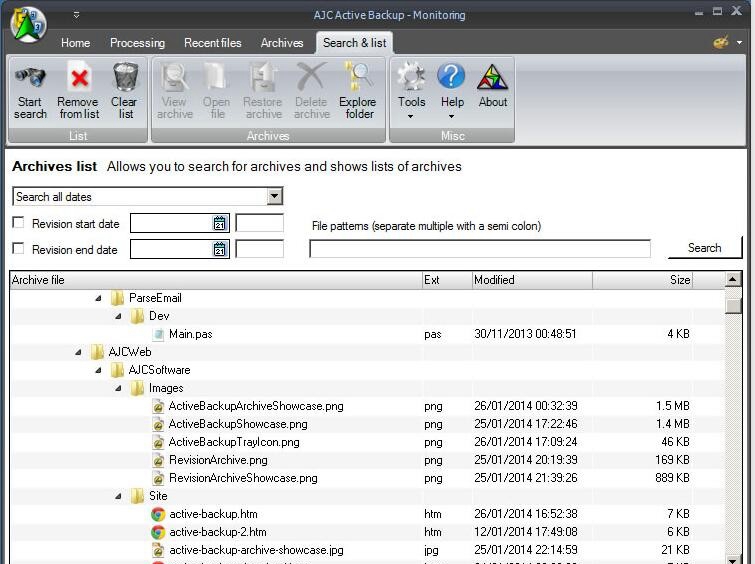Click the icon beside RevisionArchive.png
Viewport: 755px width, 564px height.
click(x=158, y=460)
